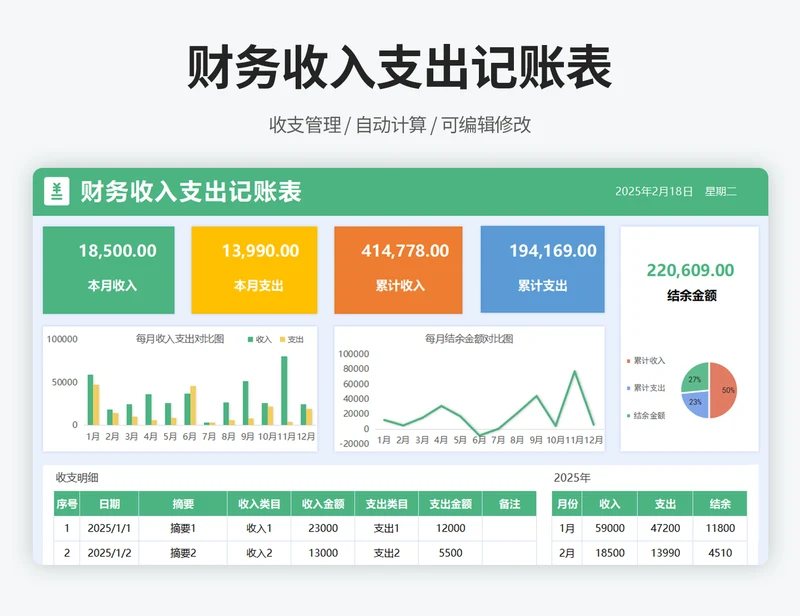Click the 收入1 category cell
This screenshot has height=616, width=800.
259,528
